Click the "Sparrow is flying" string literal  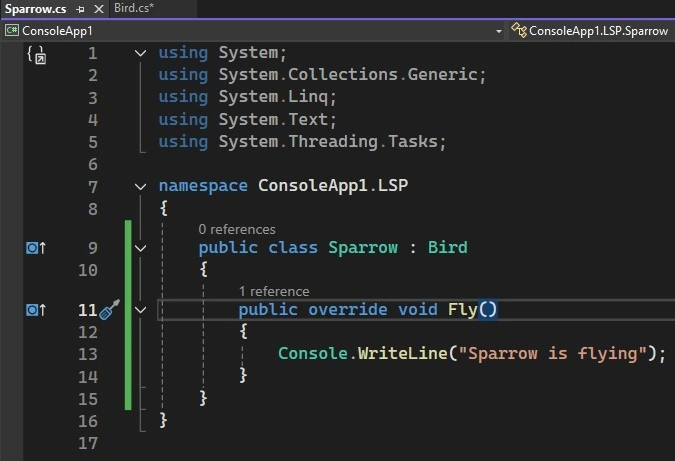[x=552, y=354]
